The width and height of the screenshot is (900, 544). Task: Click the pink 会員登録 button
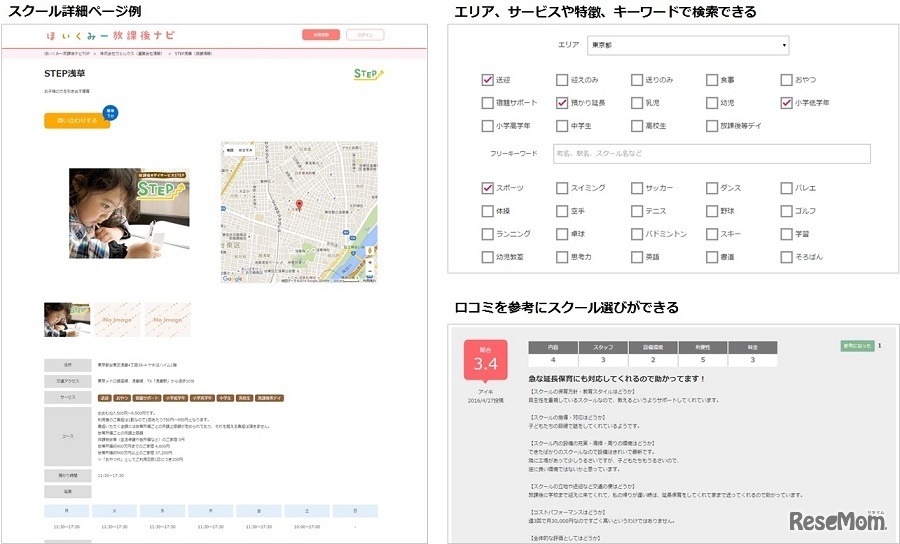321,35
